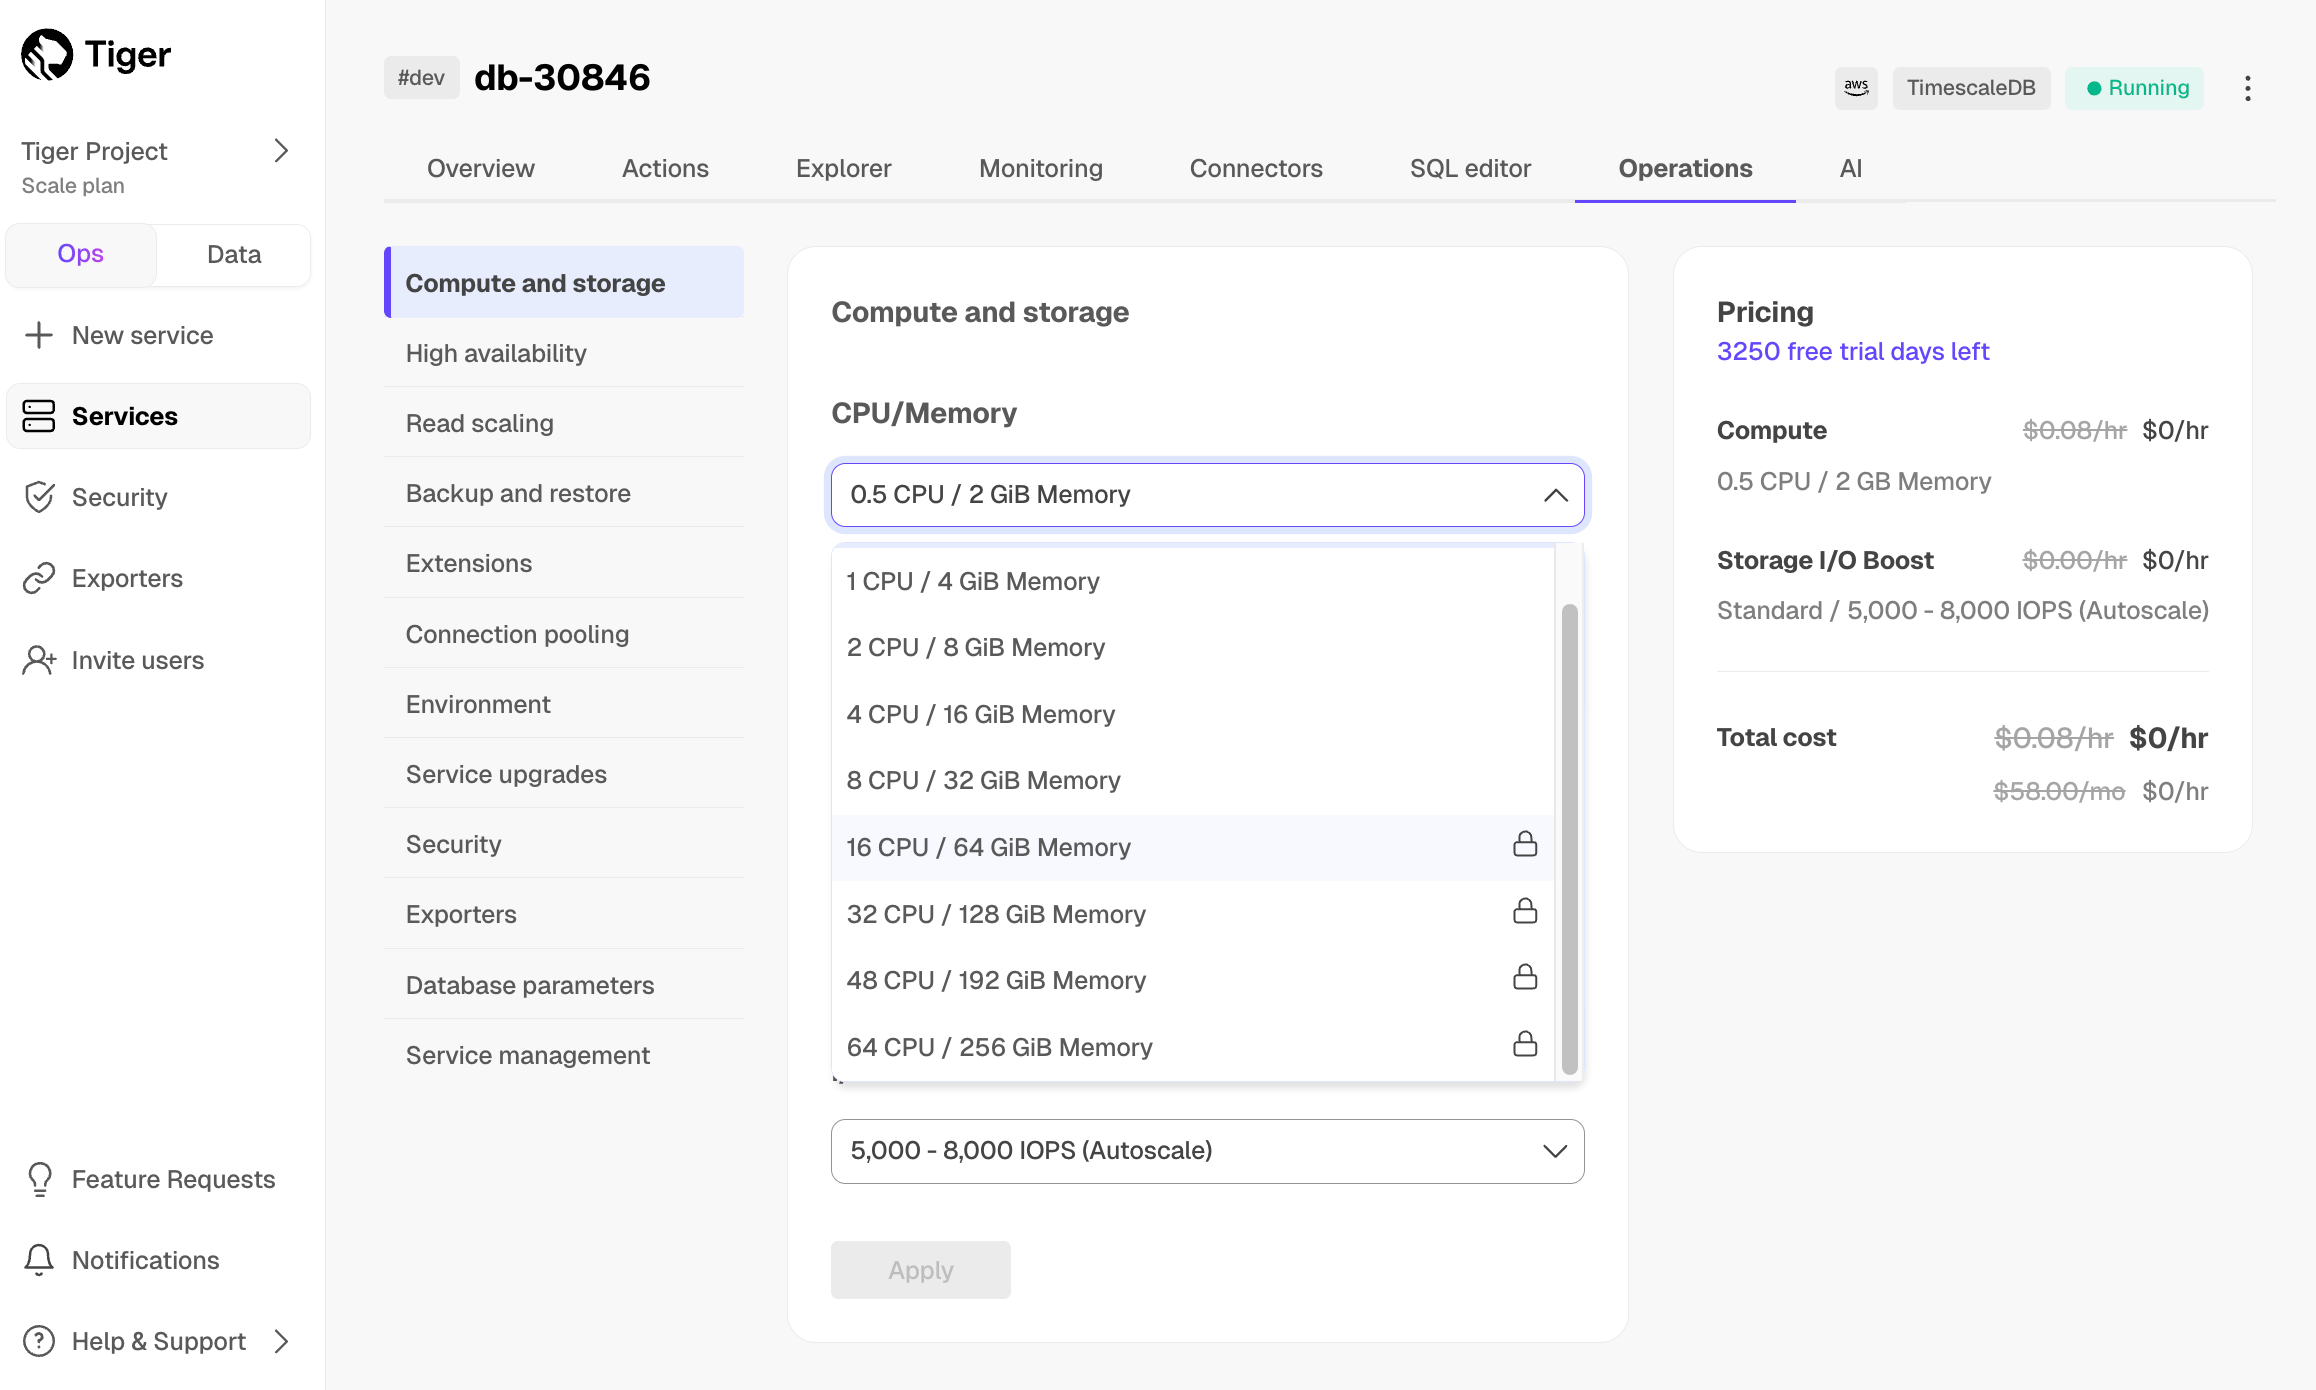This screenshot has height=1390, width=2316.
Task: Click the Tiger logo icon
Action: [47, 54]
